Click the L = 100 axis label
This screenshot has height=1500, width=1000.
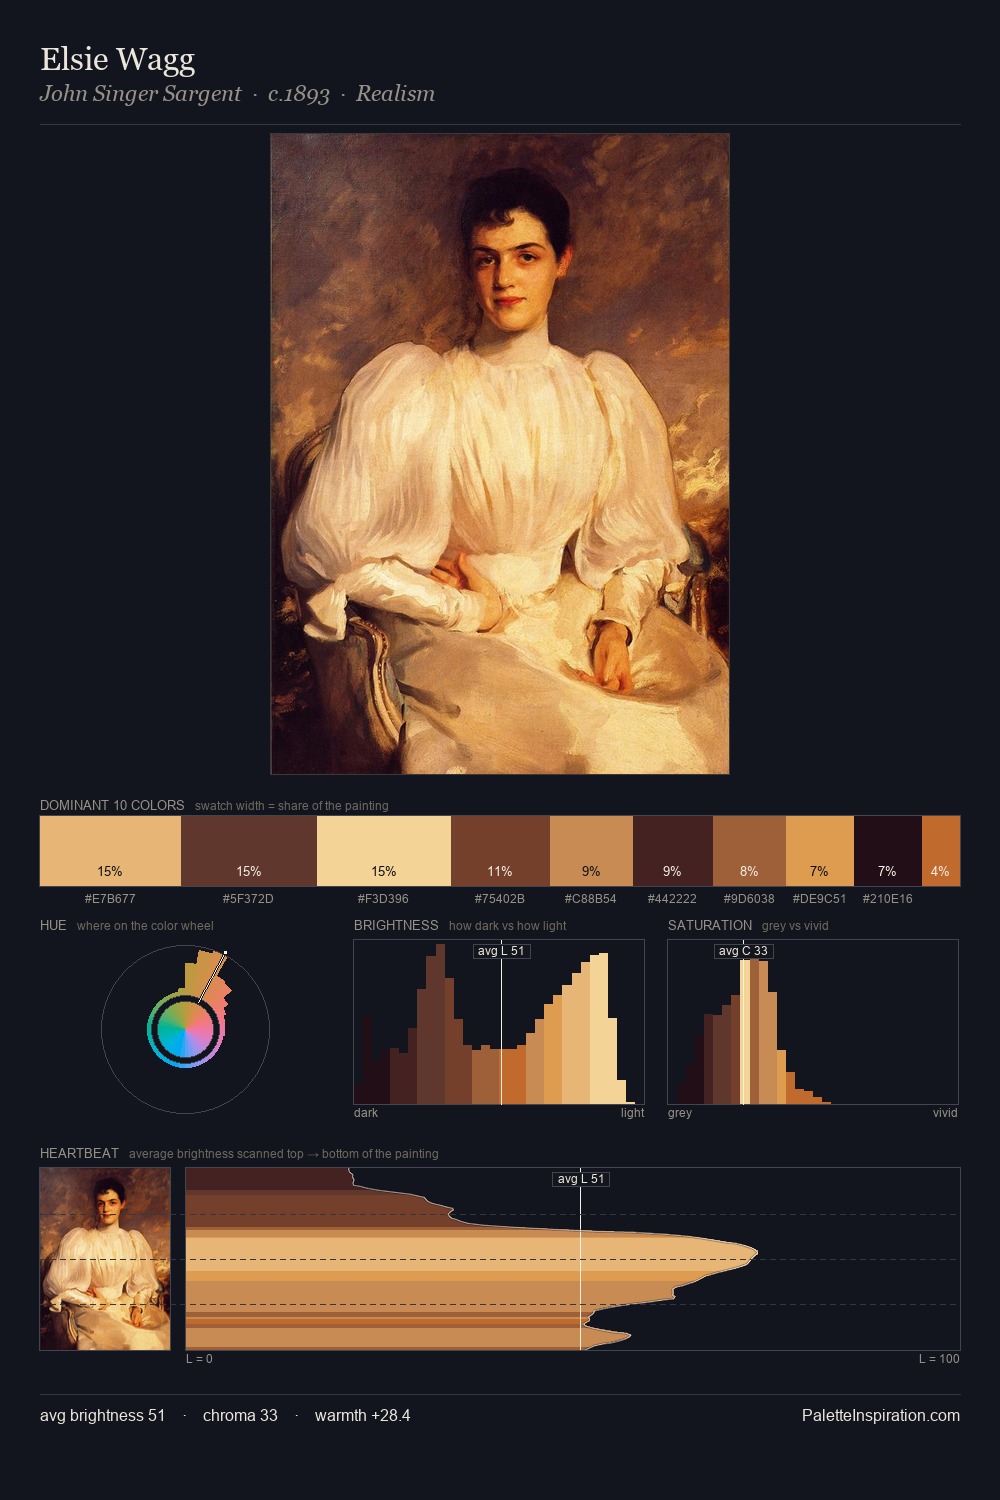939,1359
